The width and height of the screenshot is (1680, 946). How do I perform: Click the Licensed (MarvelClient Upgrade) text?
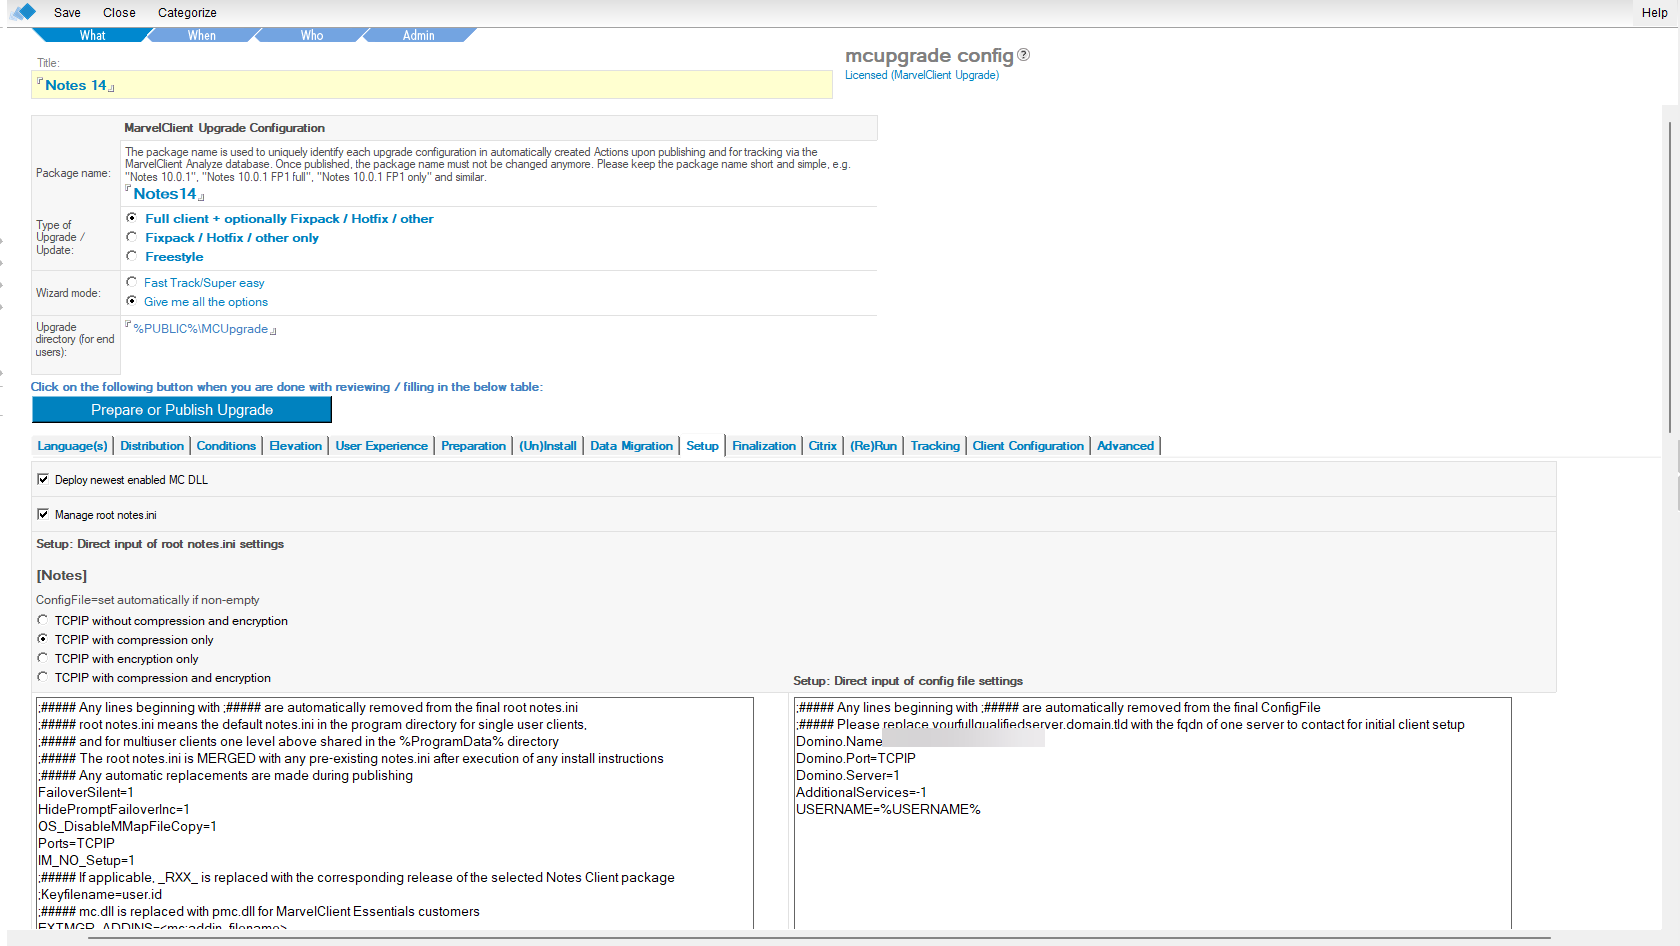coord(921,75)
